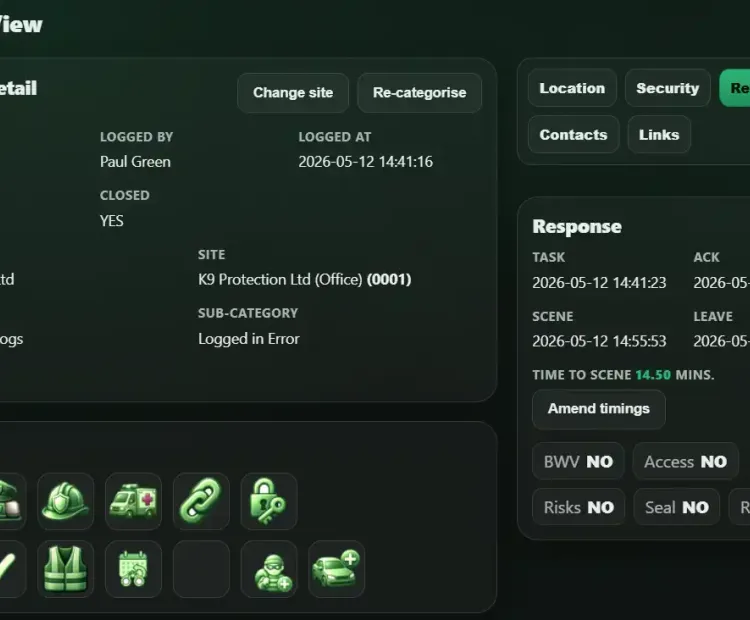Select the task time 2026-05-12 14:41:23

click(x=599, y=283)
